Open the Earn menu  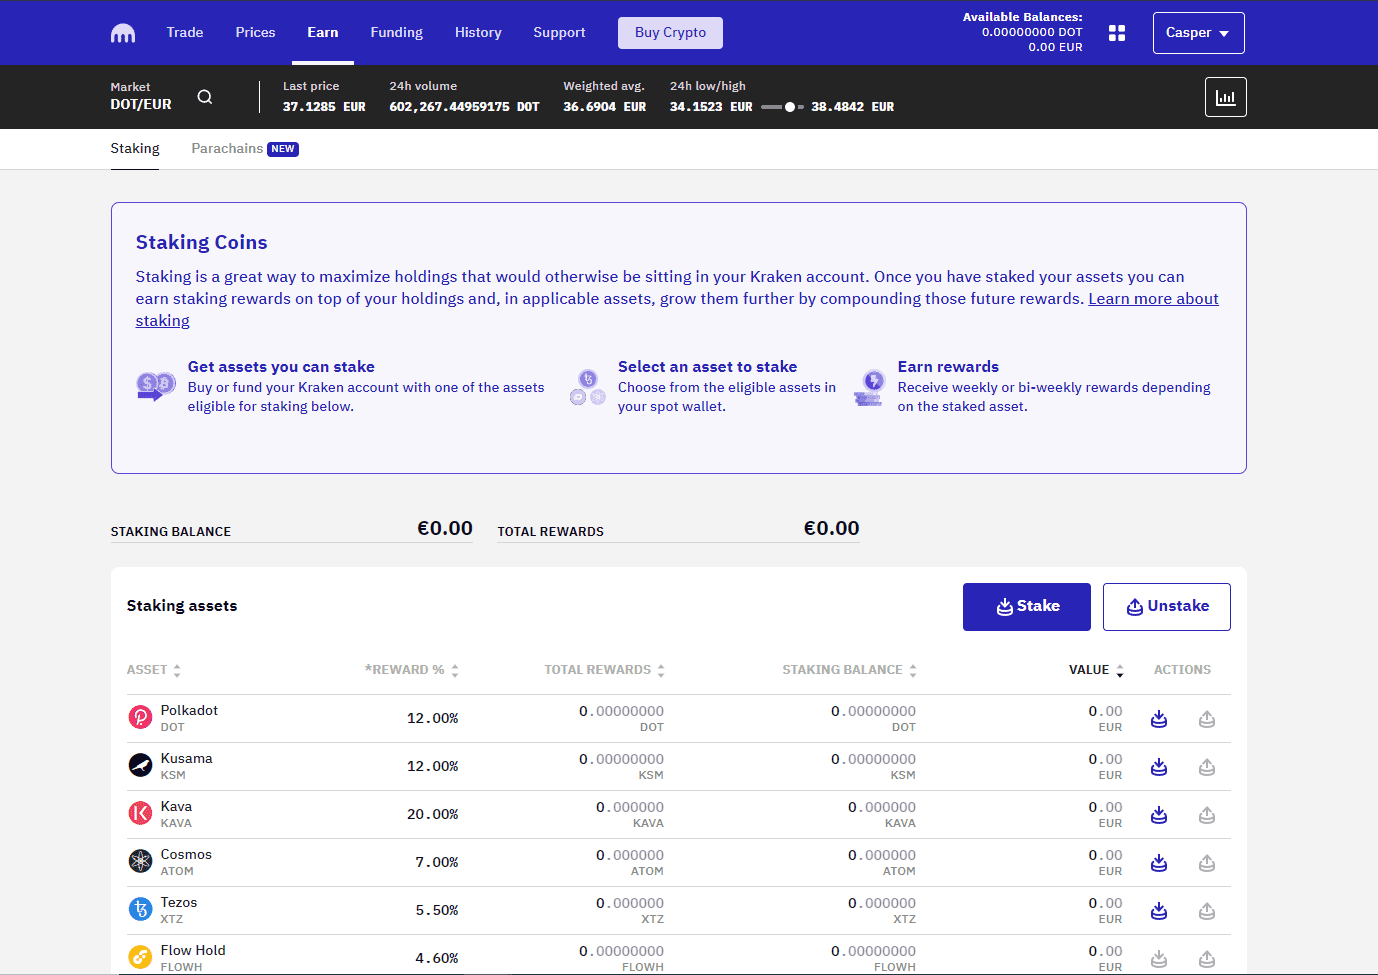point(323,32)
